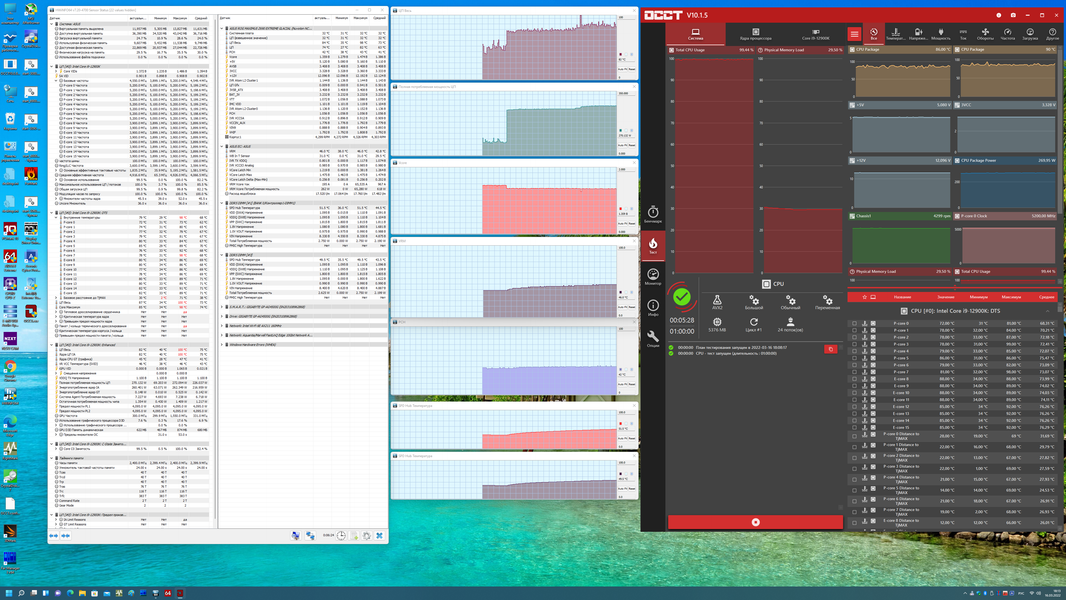Show all sensors with the Все filter

tap(874, 34)
